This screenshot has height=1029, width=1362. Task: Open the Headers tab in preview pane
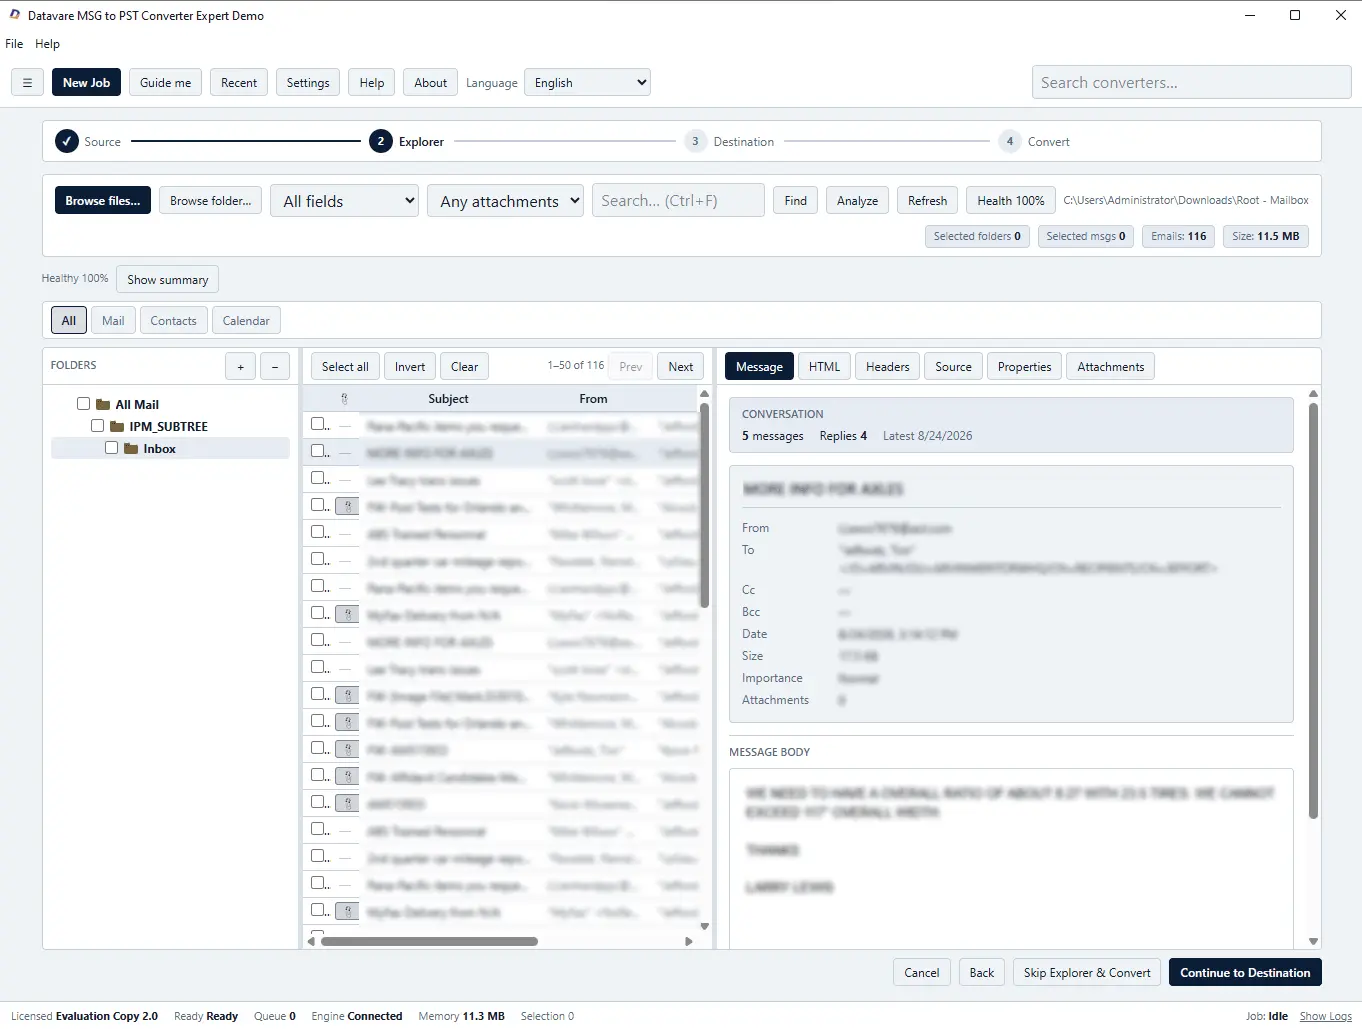pyautogui.click(x=888, y=367)
